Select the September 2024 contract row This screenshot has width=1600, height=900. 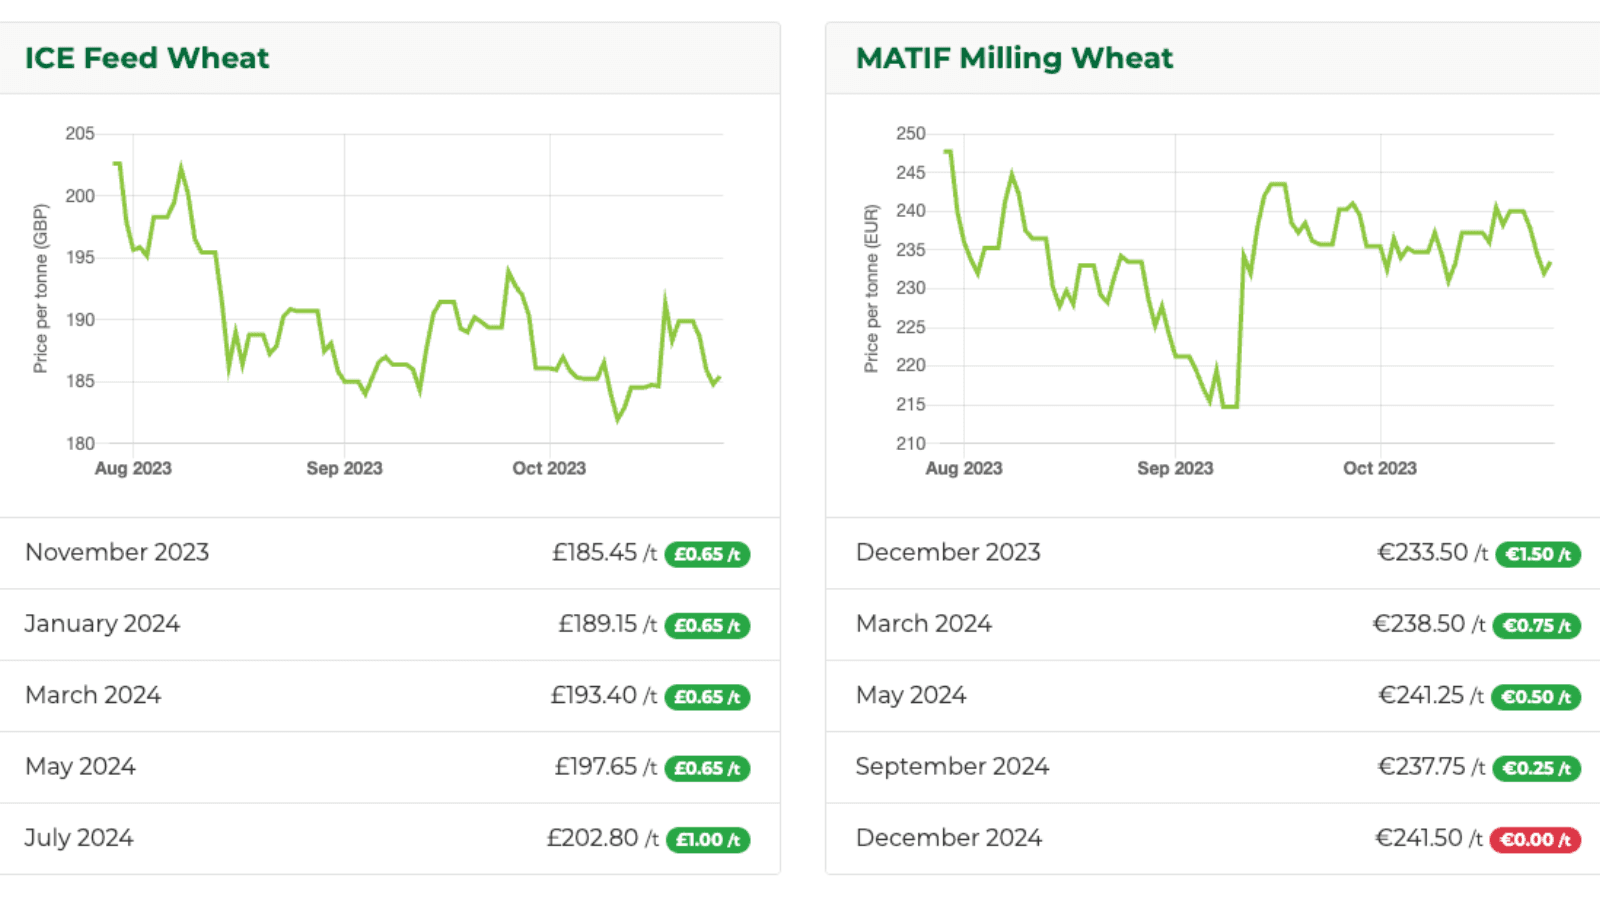point(952,767)
